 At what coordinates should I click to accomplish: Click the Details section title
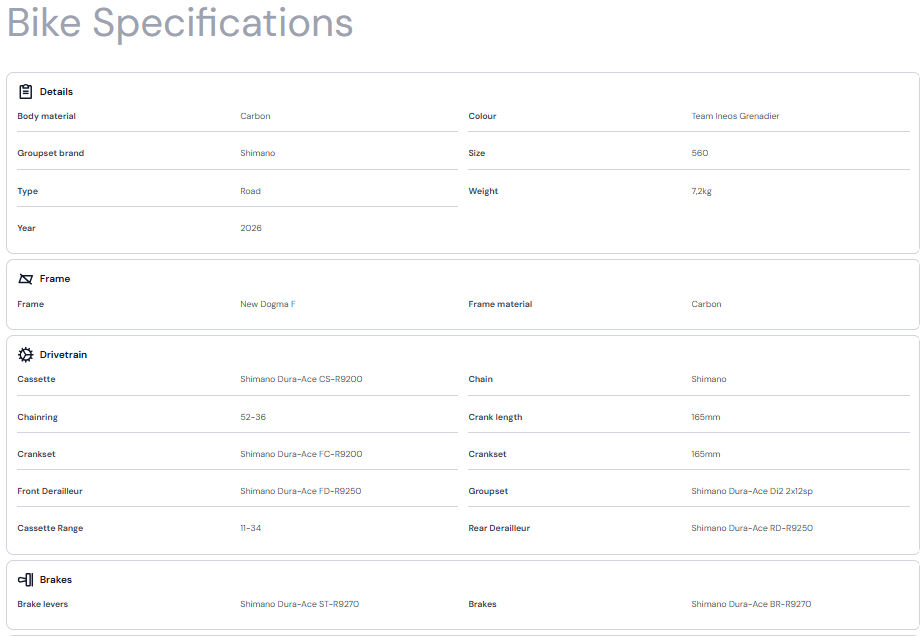[56, 92]
